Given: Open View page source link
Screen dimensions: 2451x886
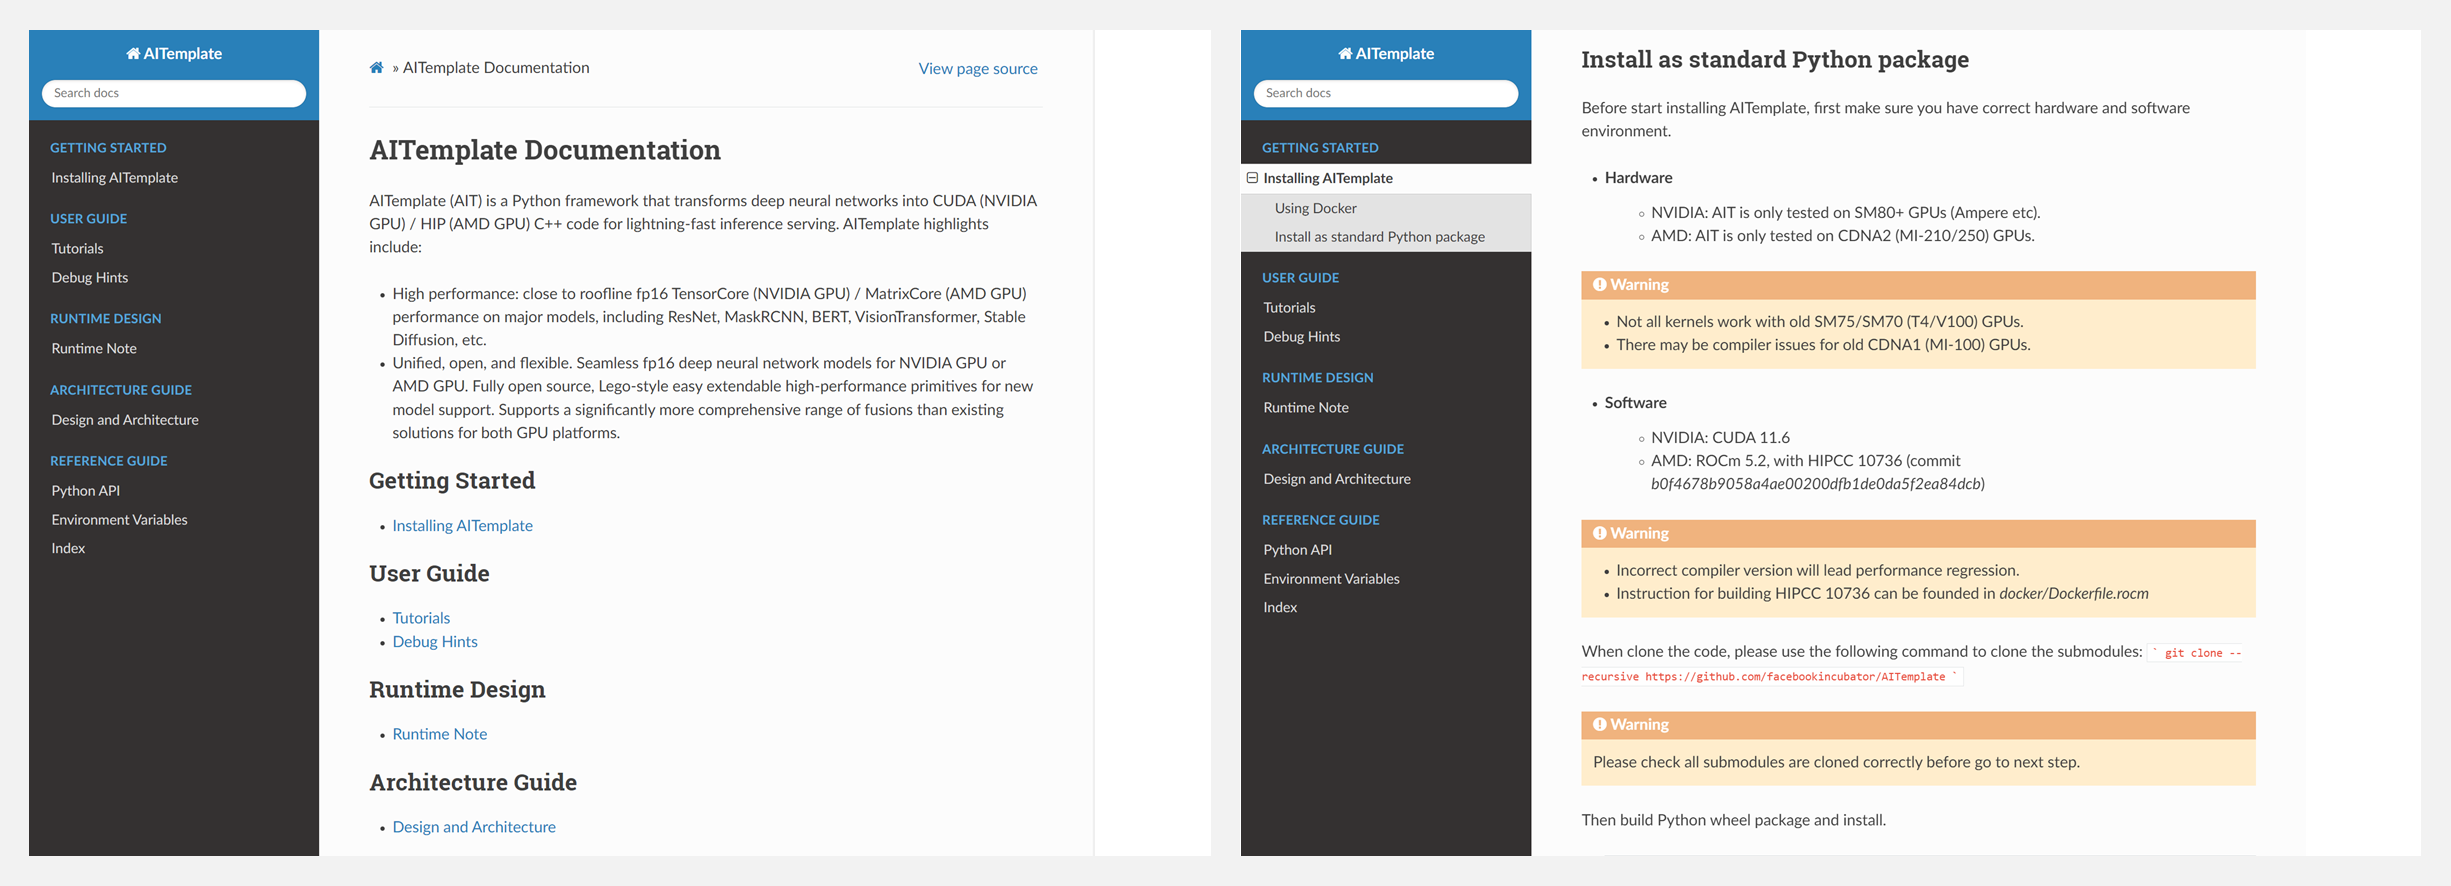Looking at the screenshot, I should (978, 69).
